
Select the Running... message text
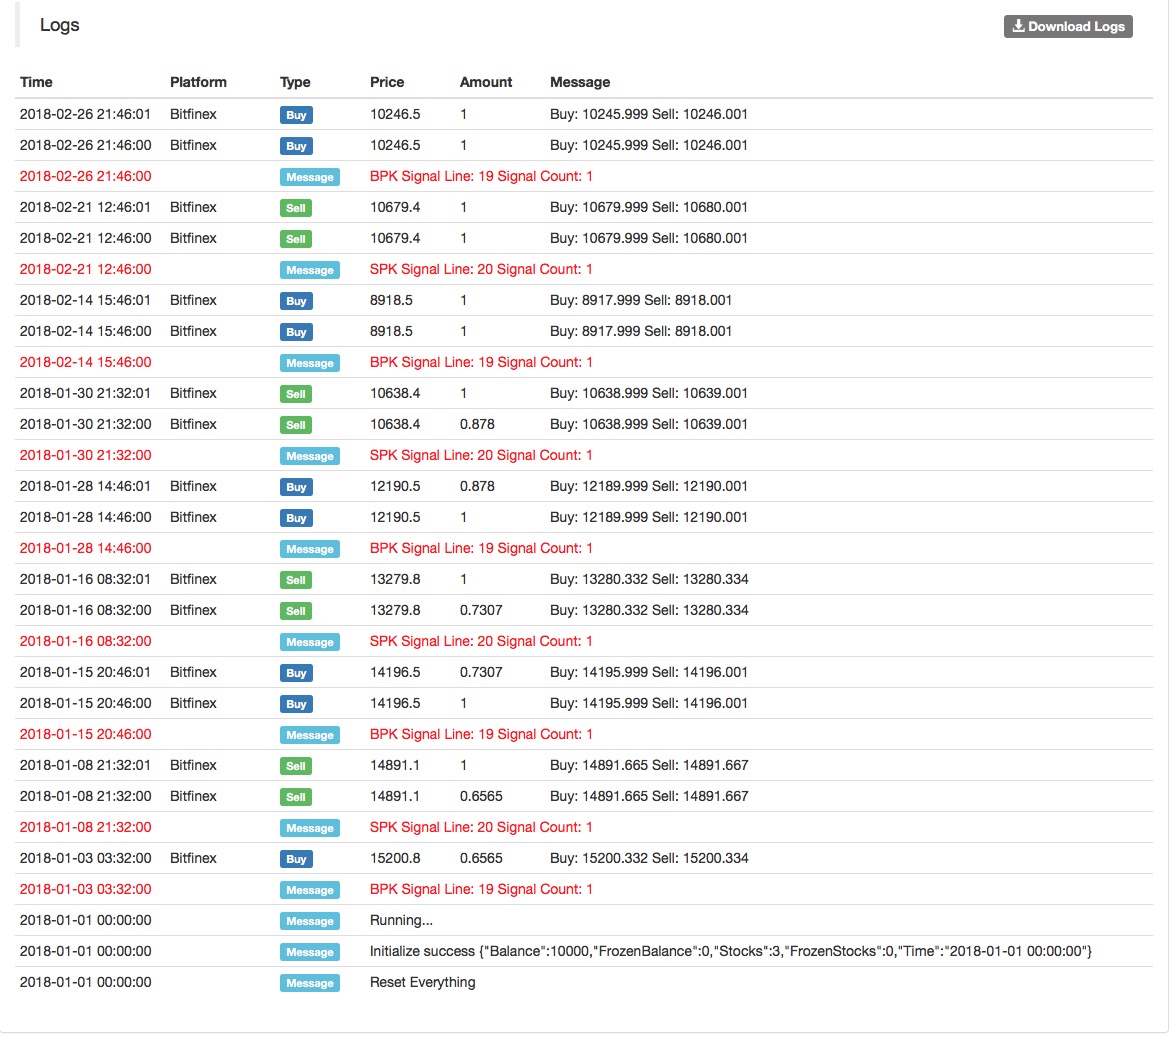pos(401,920)
